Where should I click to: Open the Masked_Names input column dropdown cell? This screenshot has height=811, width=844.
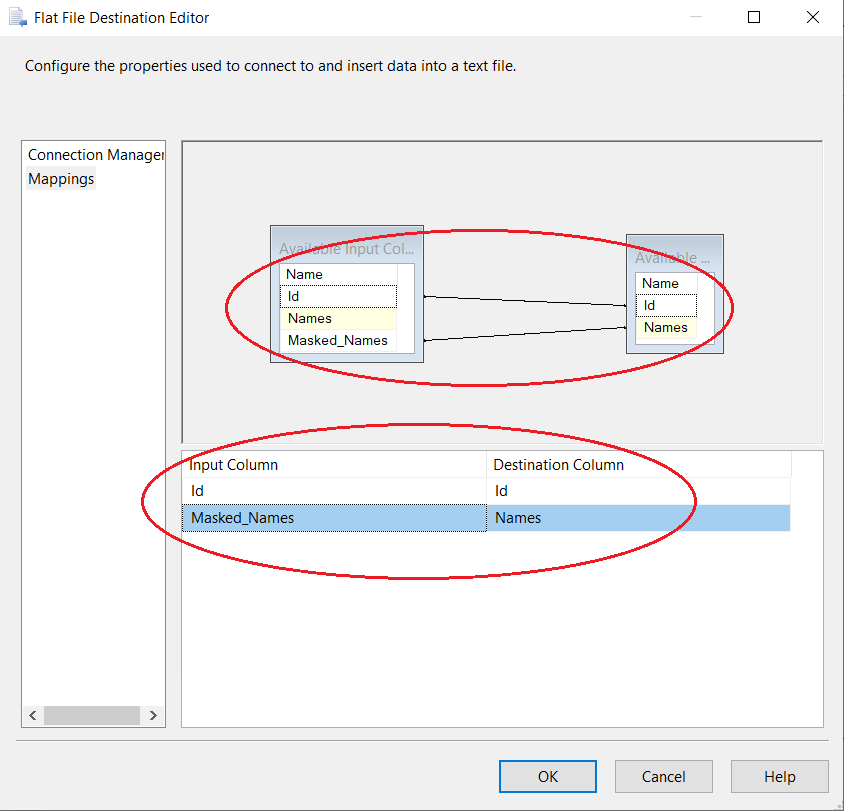334,518
